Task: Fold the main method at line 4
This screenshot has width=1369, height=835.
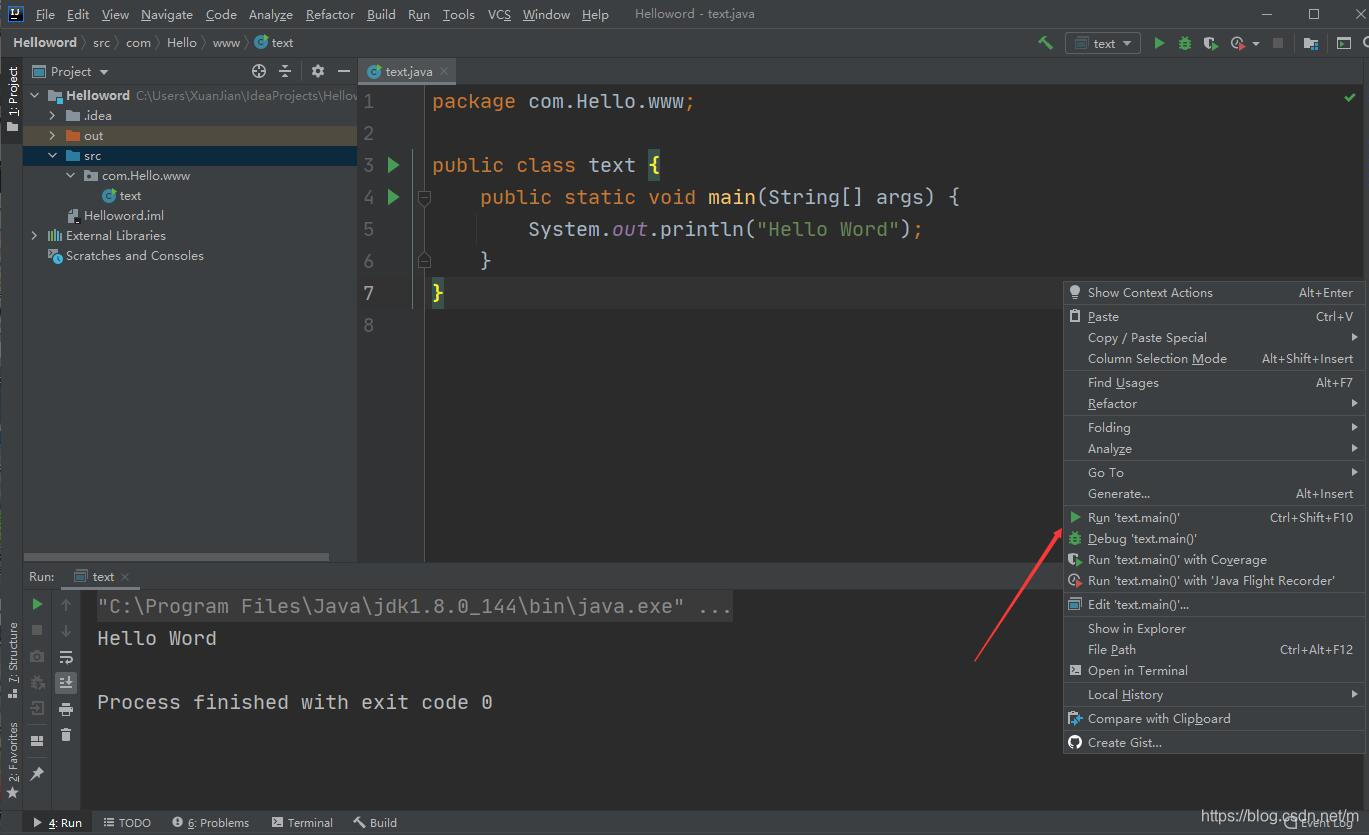Action: [424, 198]
